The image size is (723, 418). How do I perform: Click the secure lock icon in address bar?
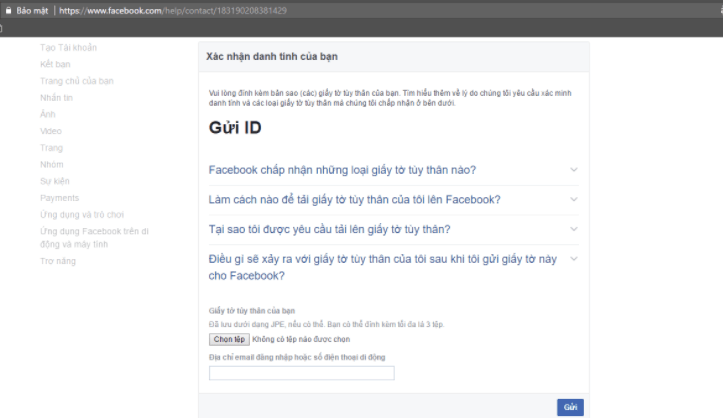8,10
